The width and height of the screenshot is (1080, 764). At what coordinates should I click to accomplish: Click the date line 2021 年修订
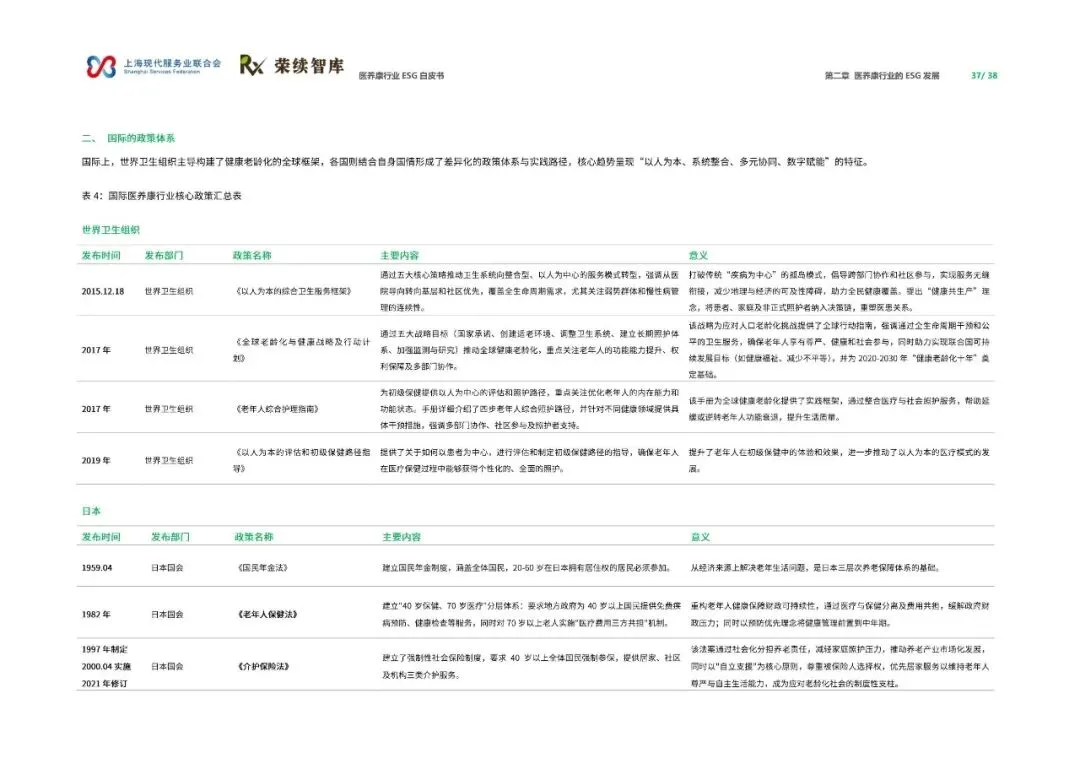pyautogui.click(x=104, y=684)
